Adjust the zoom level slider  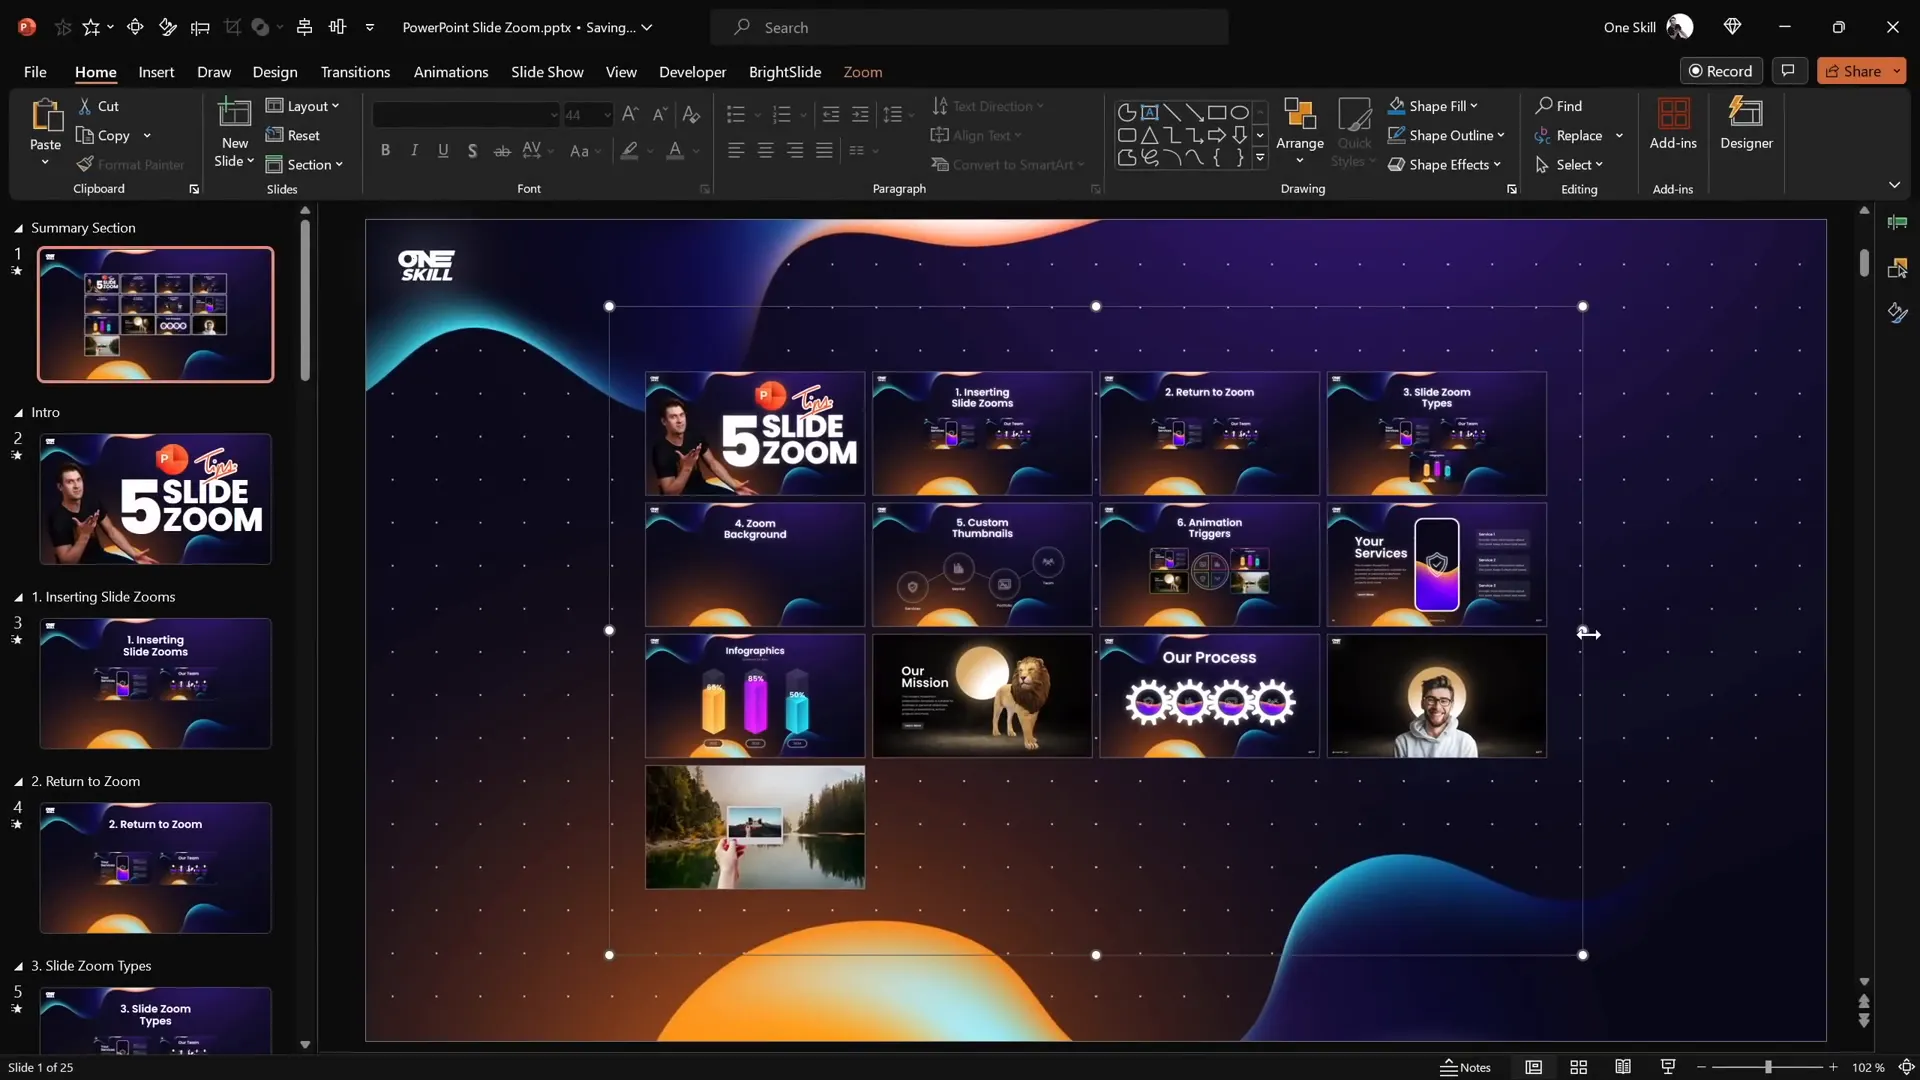pos(1767,1067)
